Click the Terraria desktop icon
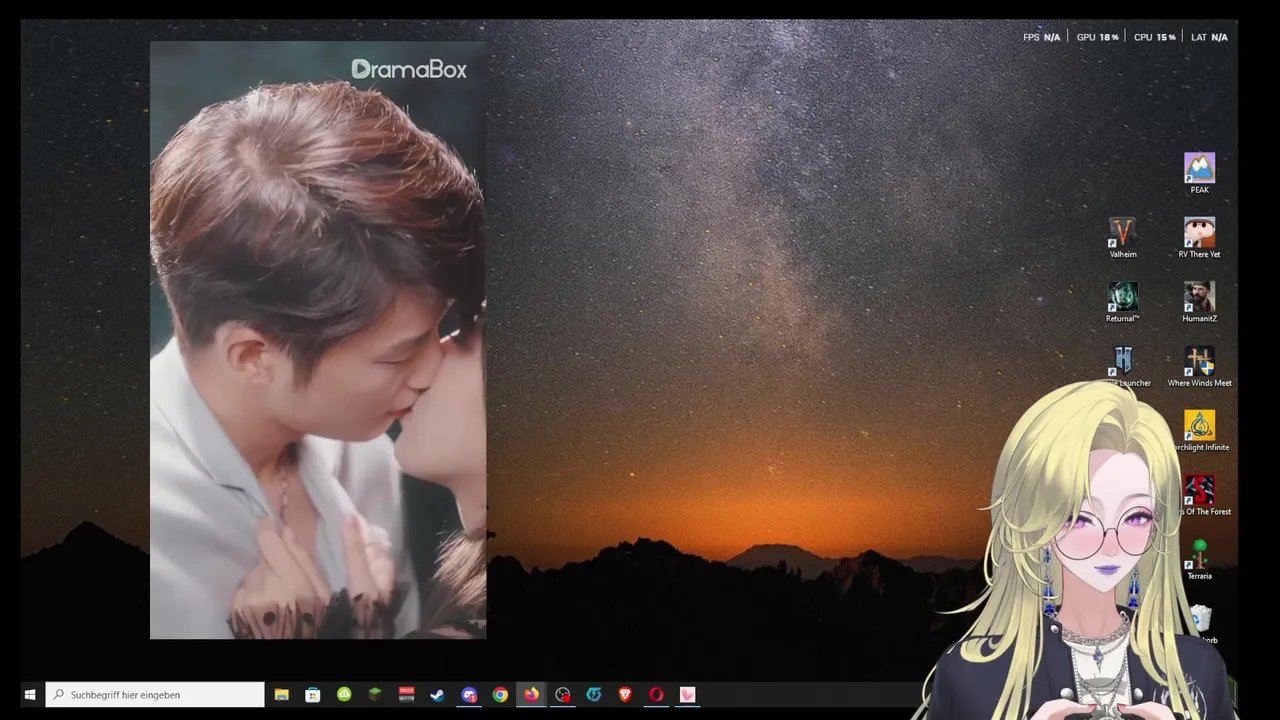1280x720 pixels. click(1199, 560)
